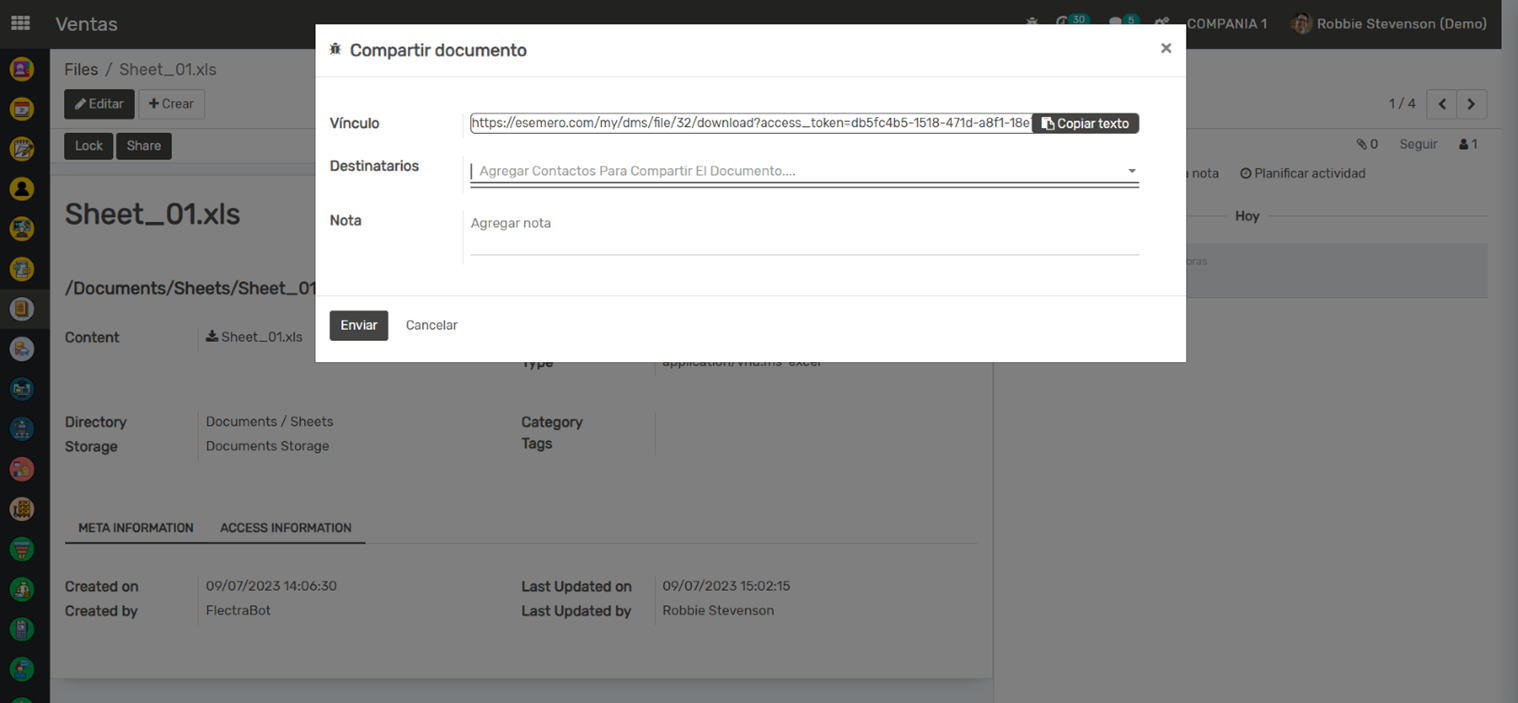The height and width of the screenshot is (703, 1518).
Task: Click Copiar texto button
Action: coord(1085,123)
